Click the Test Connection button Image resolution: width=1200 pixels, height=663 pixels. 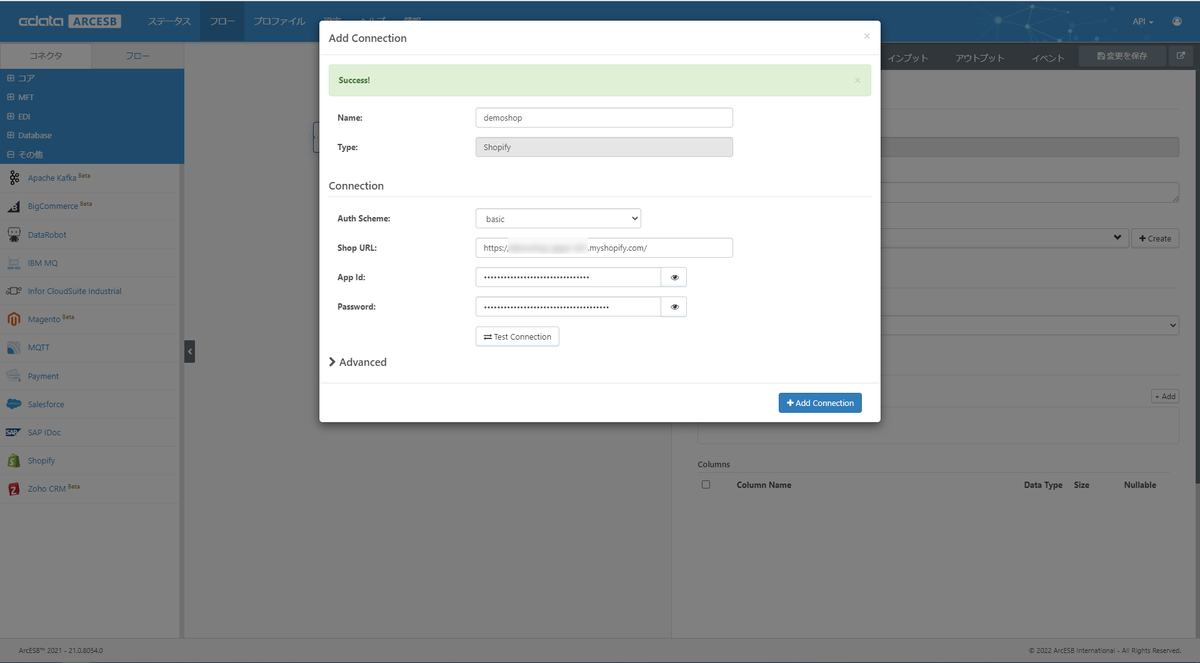(x=517, y=337)
